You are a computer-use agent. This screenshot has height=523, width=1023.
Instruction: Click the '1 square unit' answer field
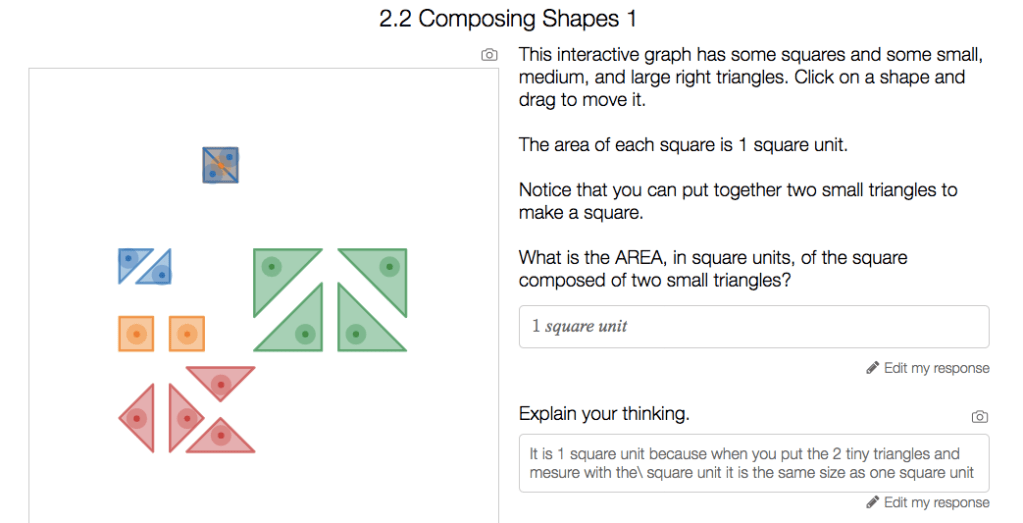pyautogui.click(x=753, y=327)
